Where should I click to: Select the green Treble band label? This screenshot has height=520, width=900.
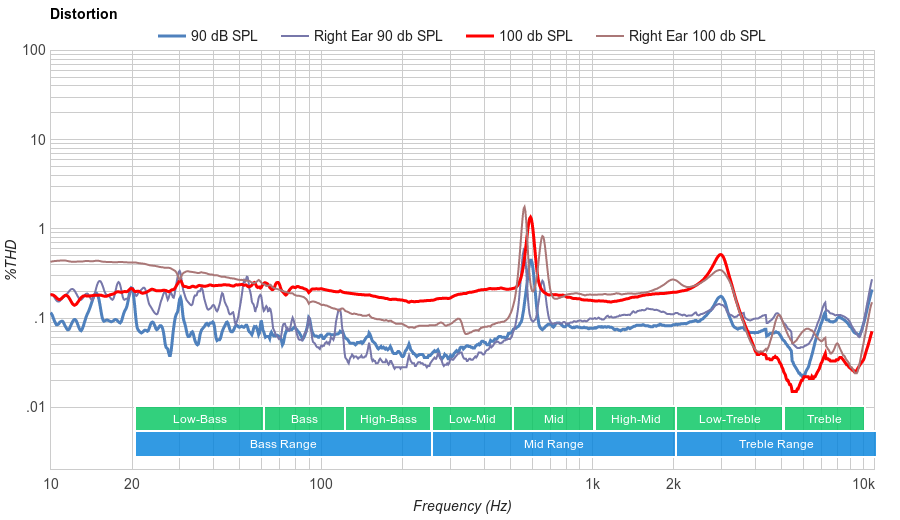tap(824, 419)
